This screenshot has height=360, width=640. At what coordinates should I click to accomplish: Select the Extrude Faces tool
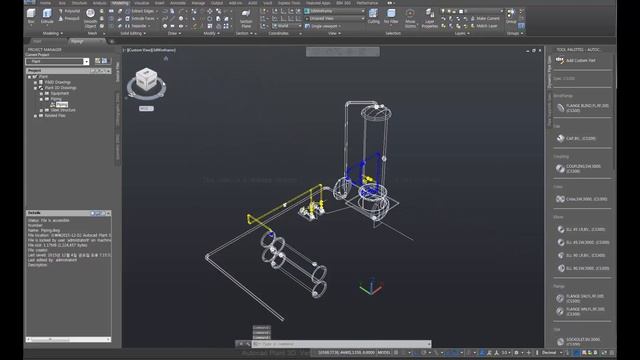pos(141,18)
